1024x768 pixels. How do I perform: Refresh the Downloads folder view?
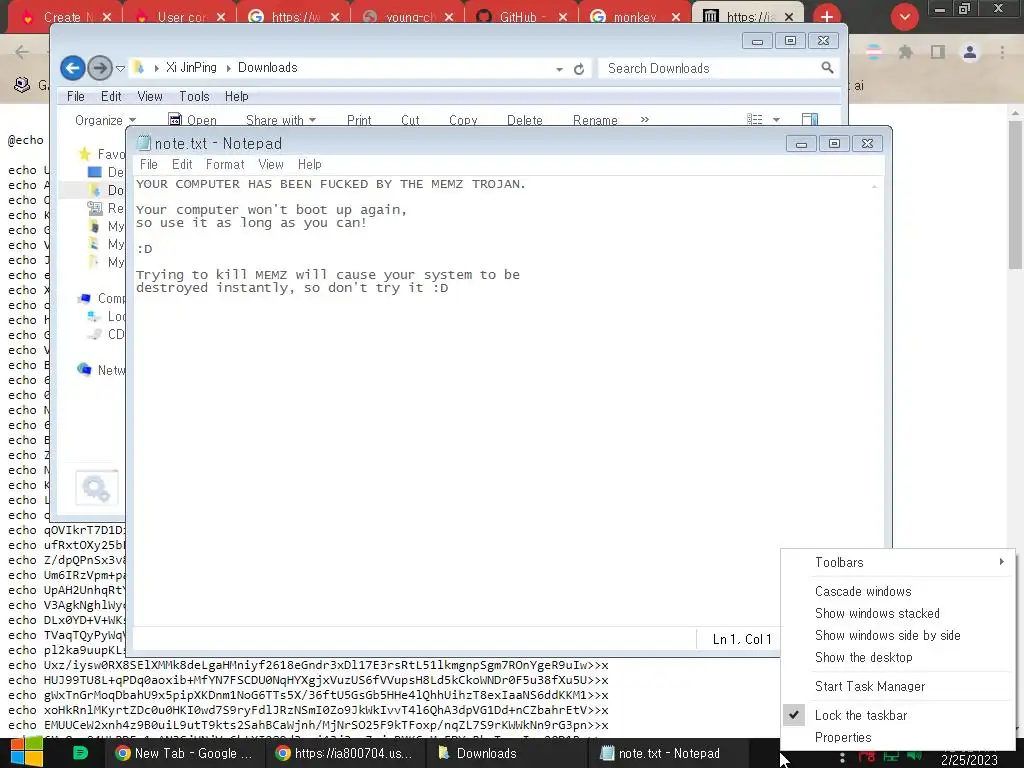pos(579,69)
